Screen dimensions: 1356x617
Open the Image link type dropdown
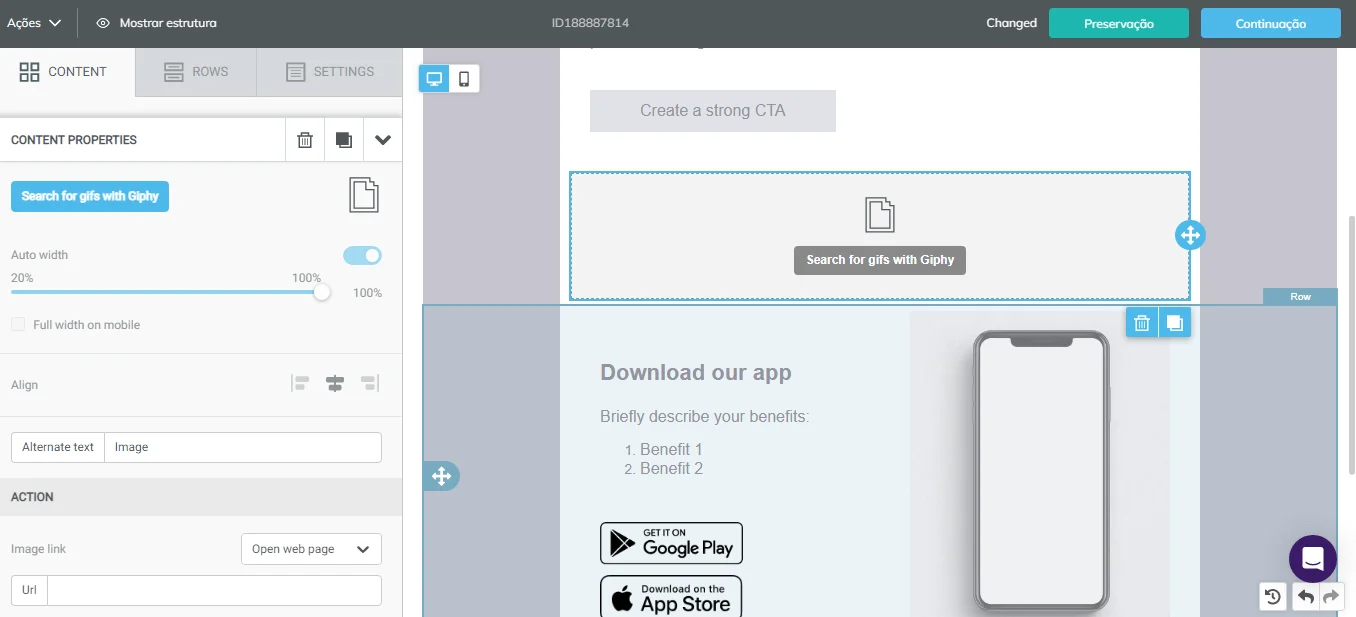(x=311, y=549)
